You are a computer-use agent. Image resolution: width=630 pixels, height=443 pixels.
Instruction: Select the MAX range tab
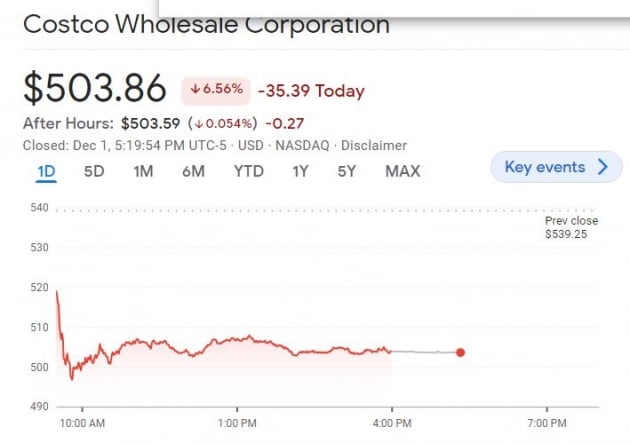point(402,171)
